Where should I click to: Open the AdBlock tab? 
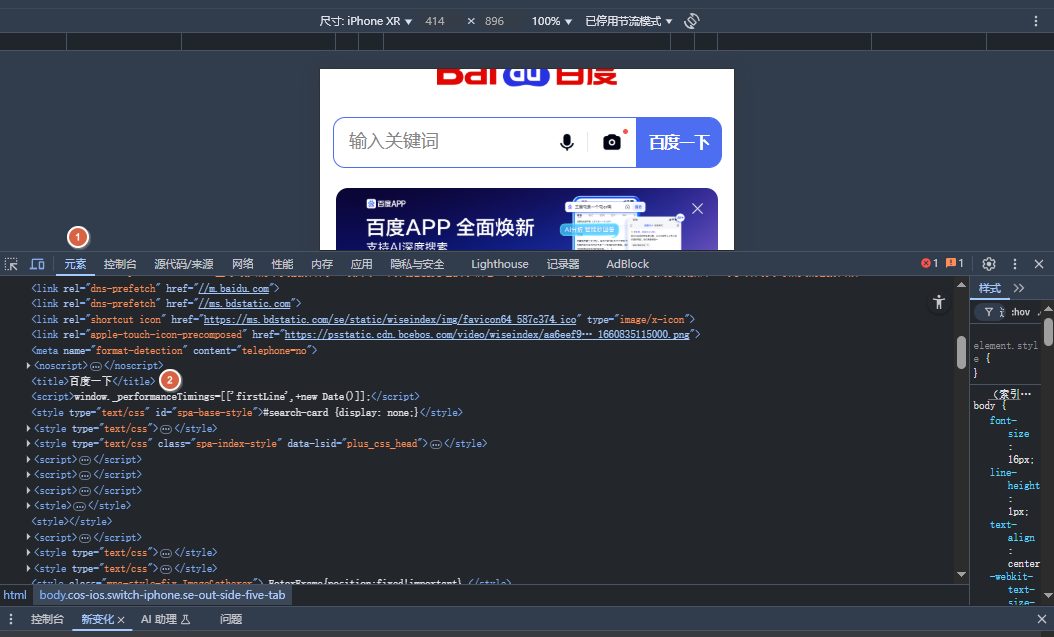pyautogui.click(x=627, y=264)
